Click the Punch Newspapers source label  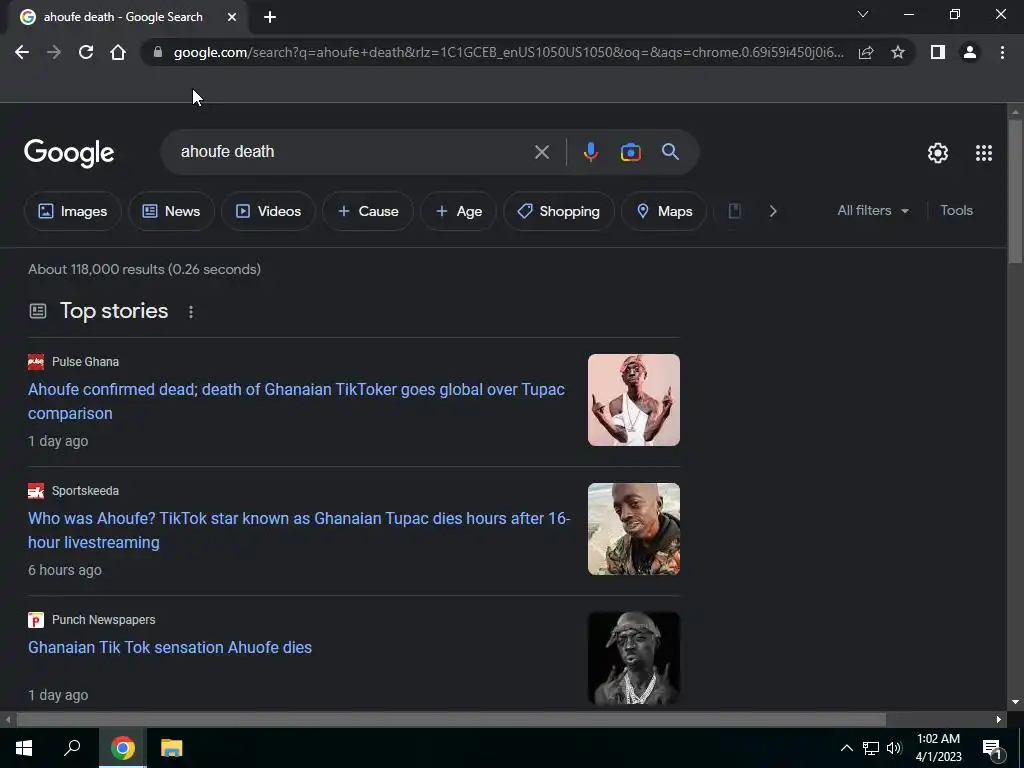tap(103, 620)
